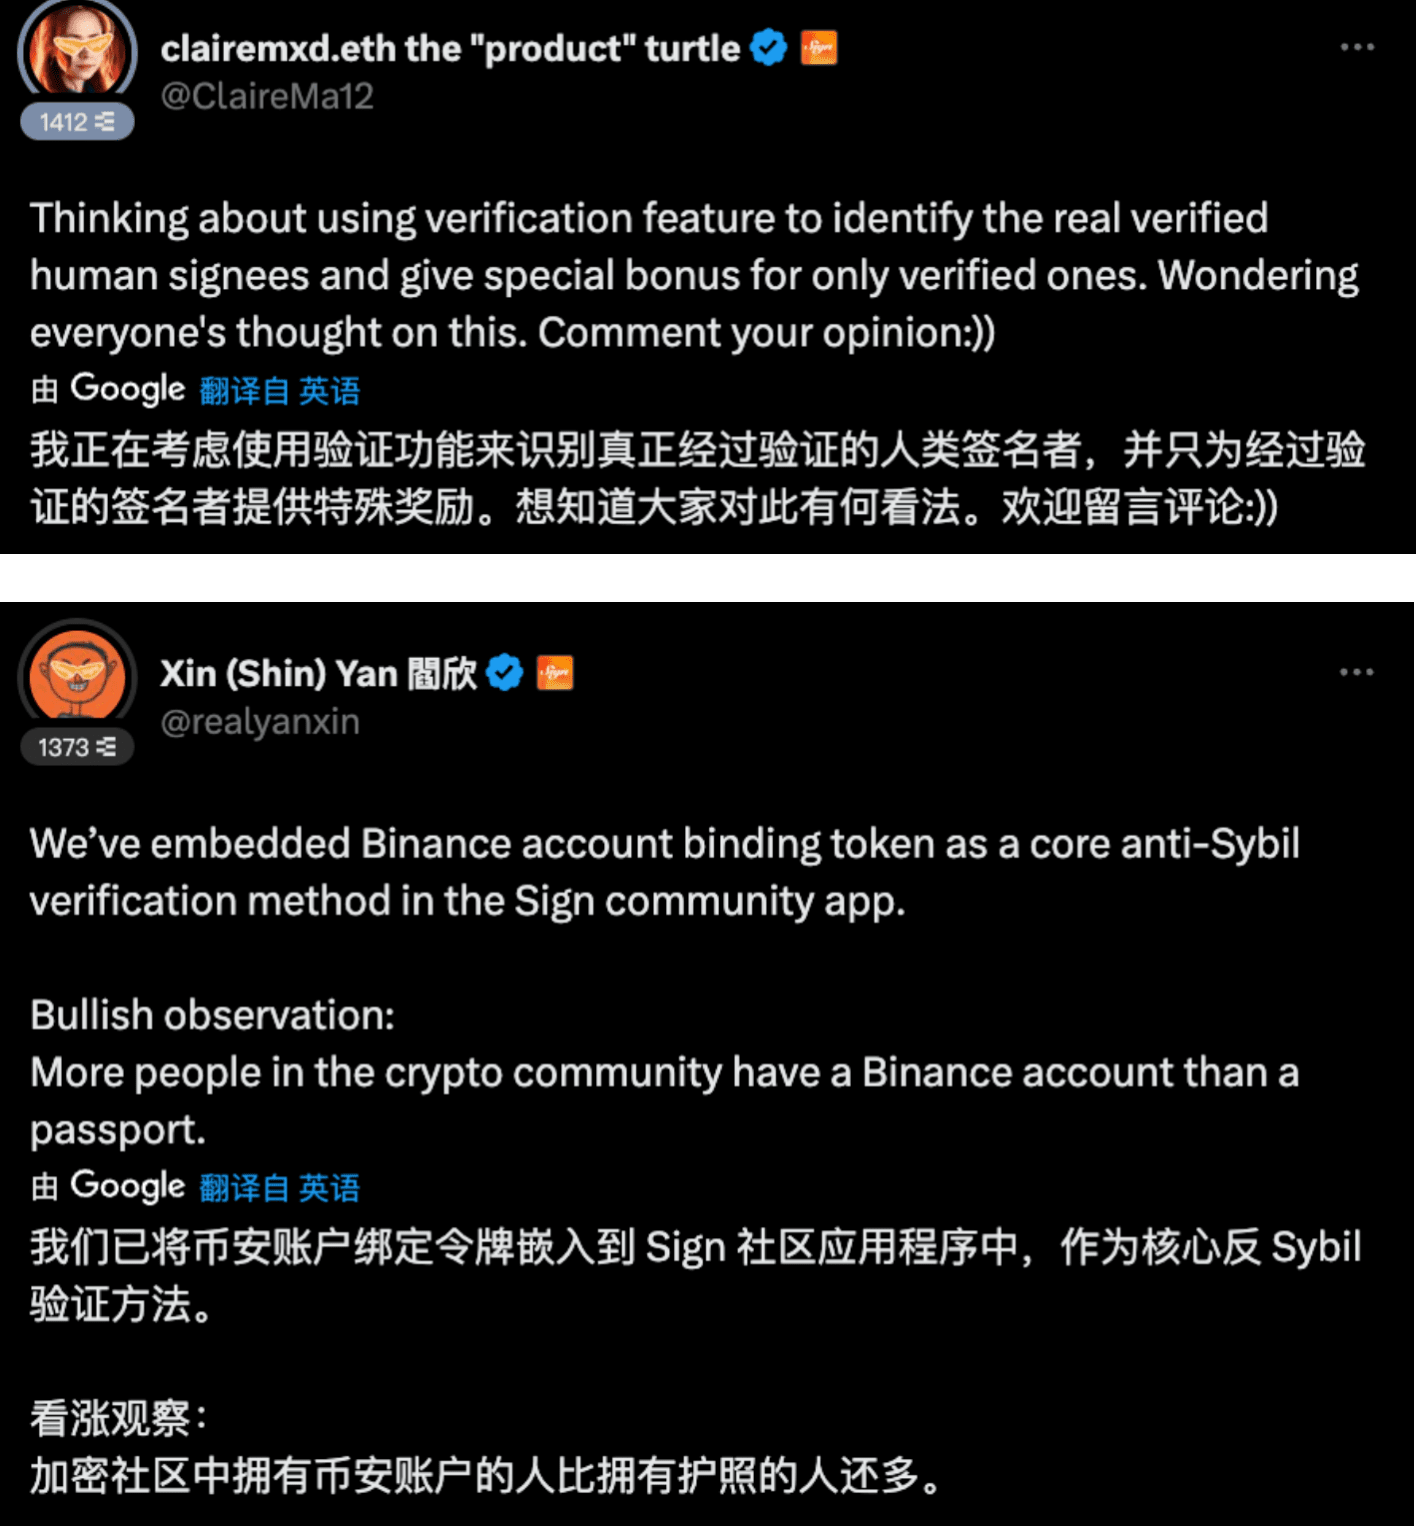Image resolution: width=1416 pixels, height=1526 pixels.
Task: Click the 1412 score badge
Action: [77, 122]
